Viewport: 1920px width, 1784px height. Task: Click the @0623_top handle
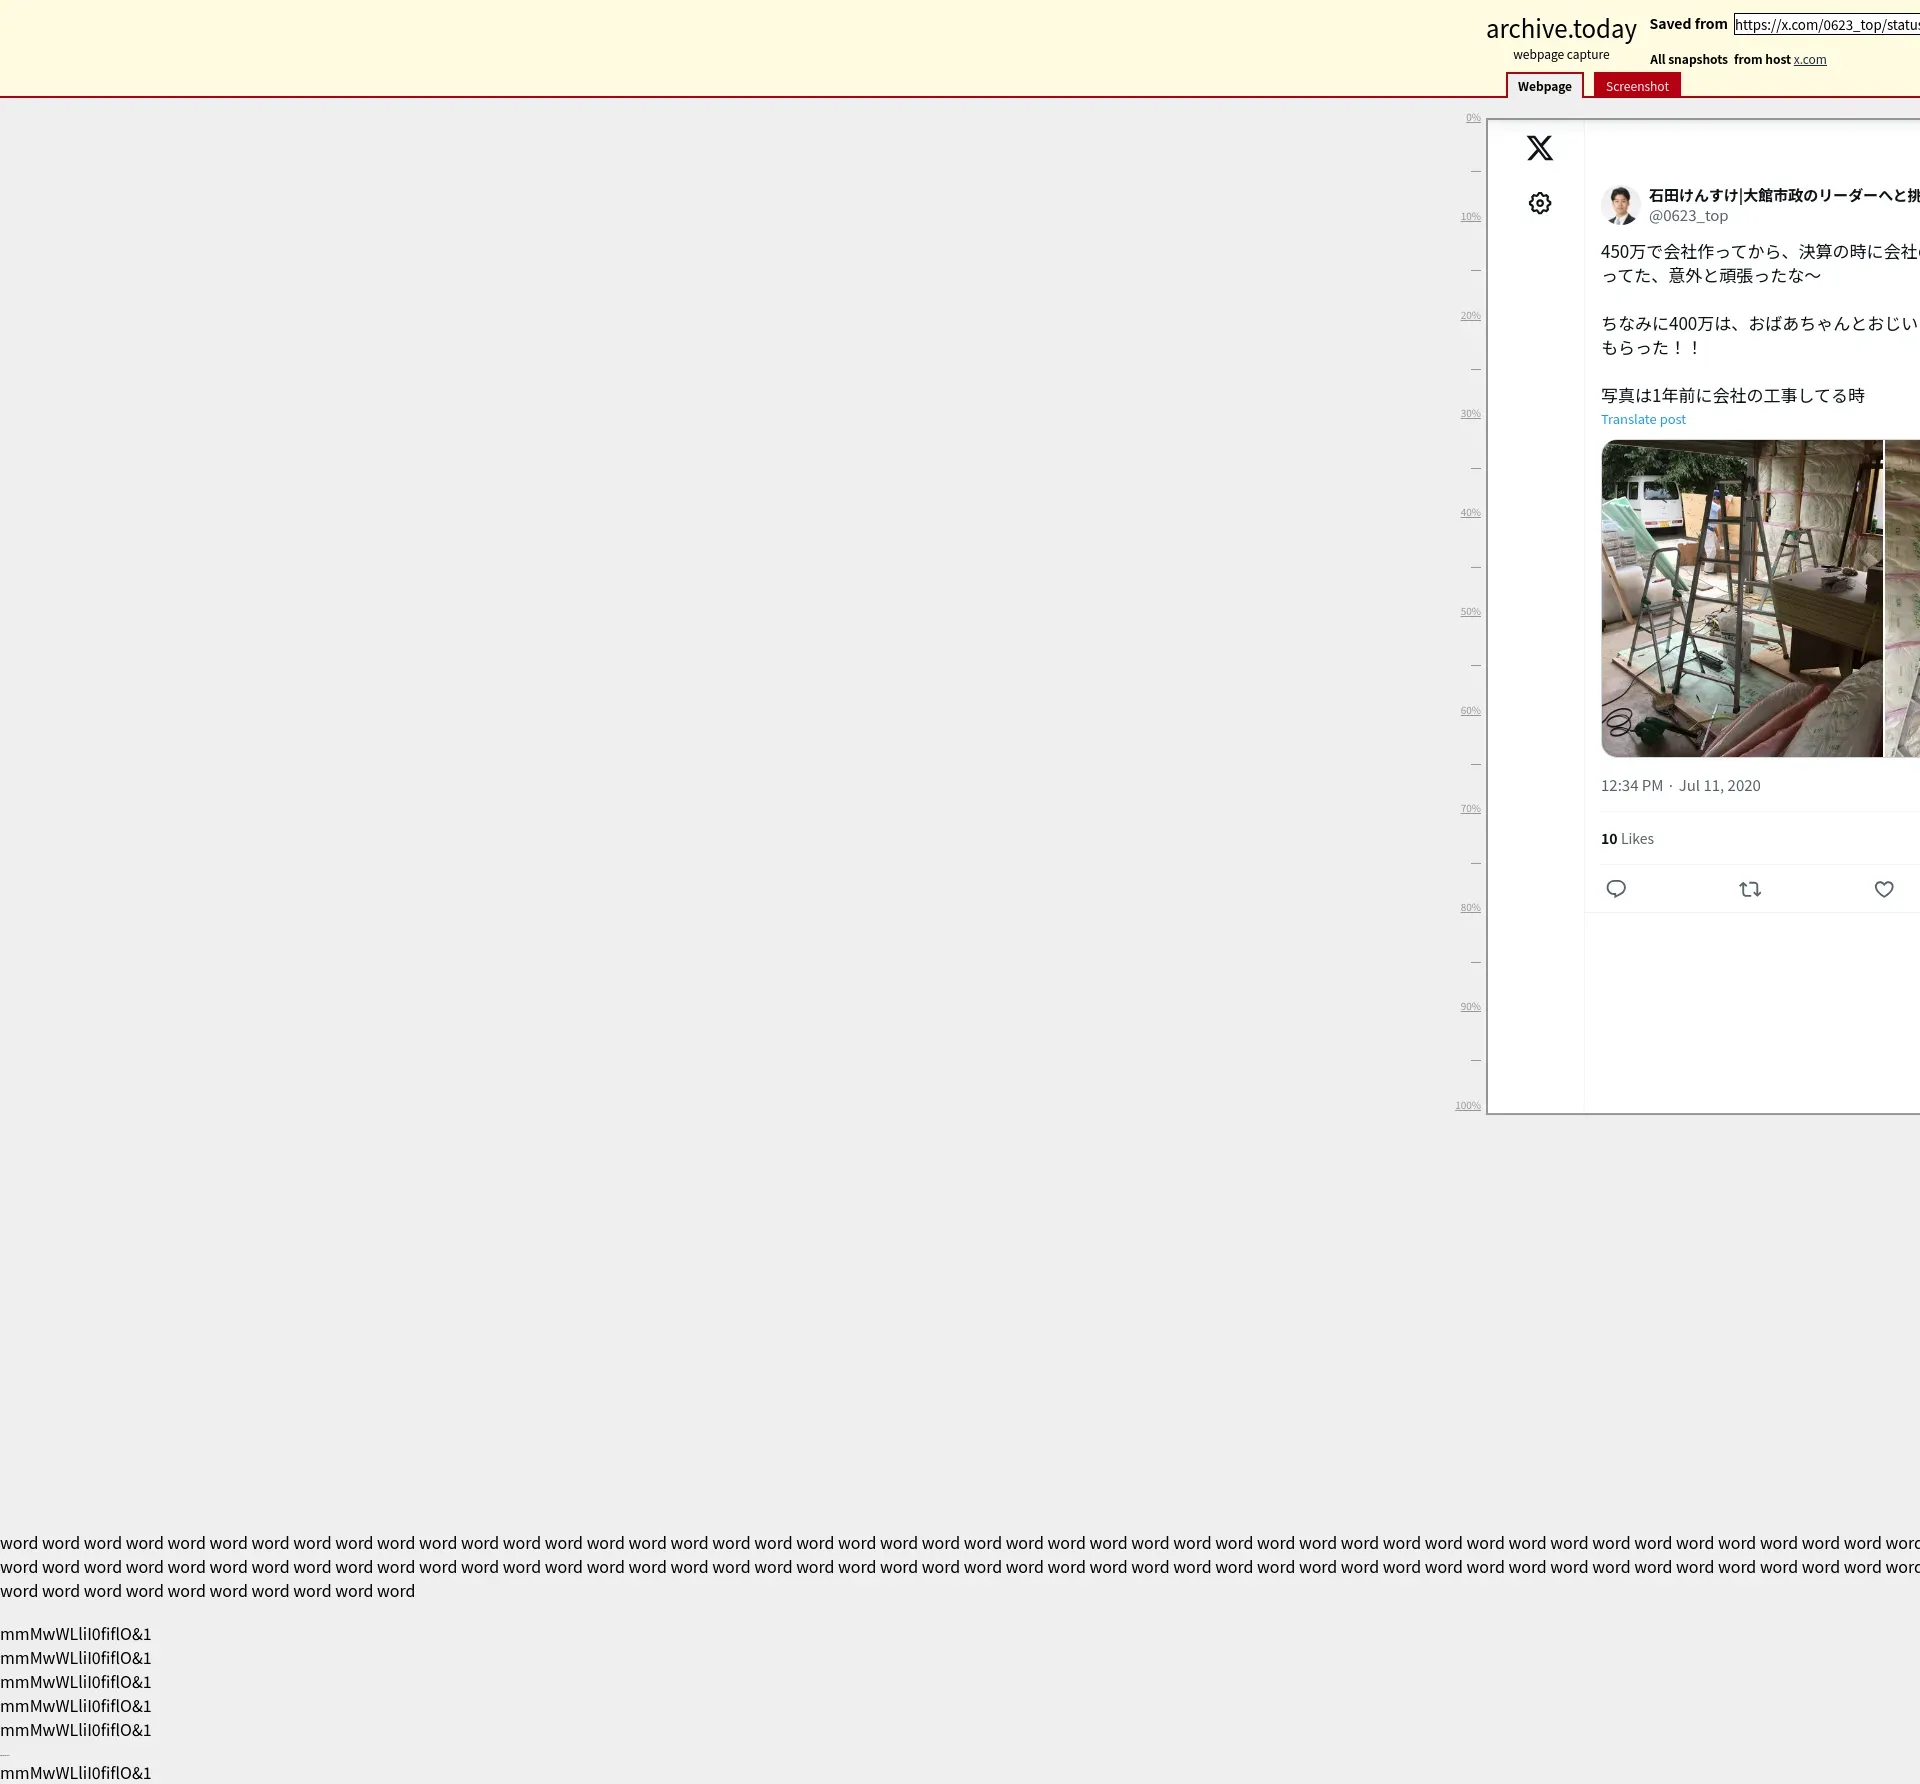pyautogui.click(x=1688, y=216)
